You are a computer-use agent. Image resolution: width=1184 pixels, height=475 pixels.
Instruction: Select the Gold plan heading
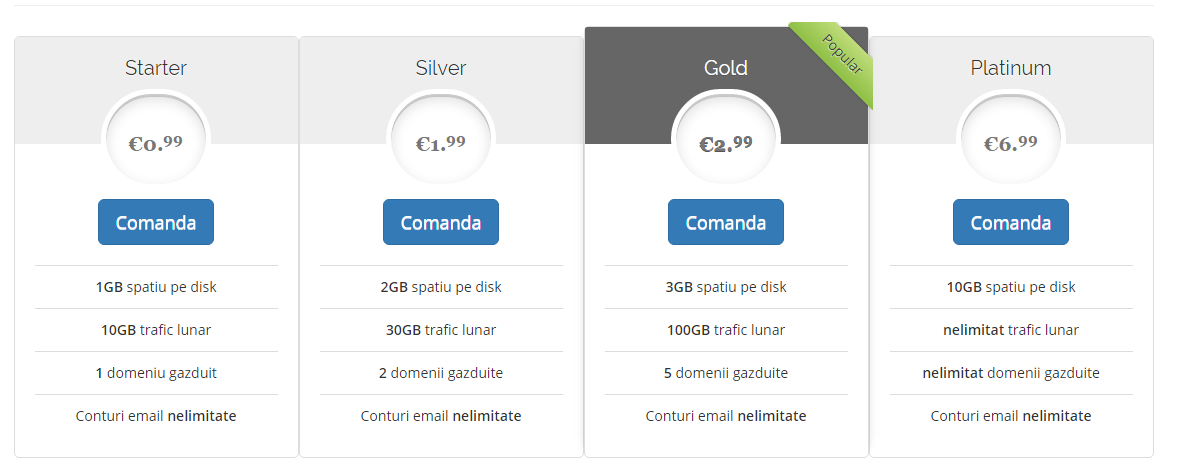726,68
